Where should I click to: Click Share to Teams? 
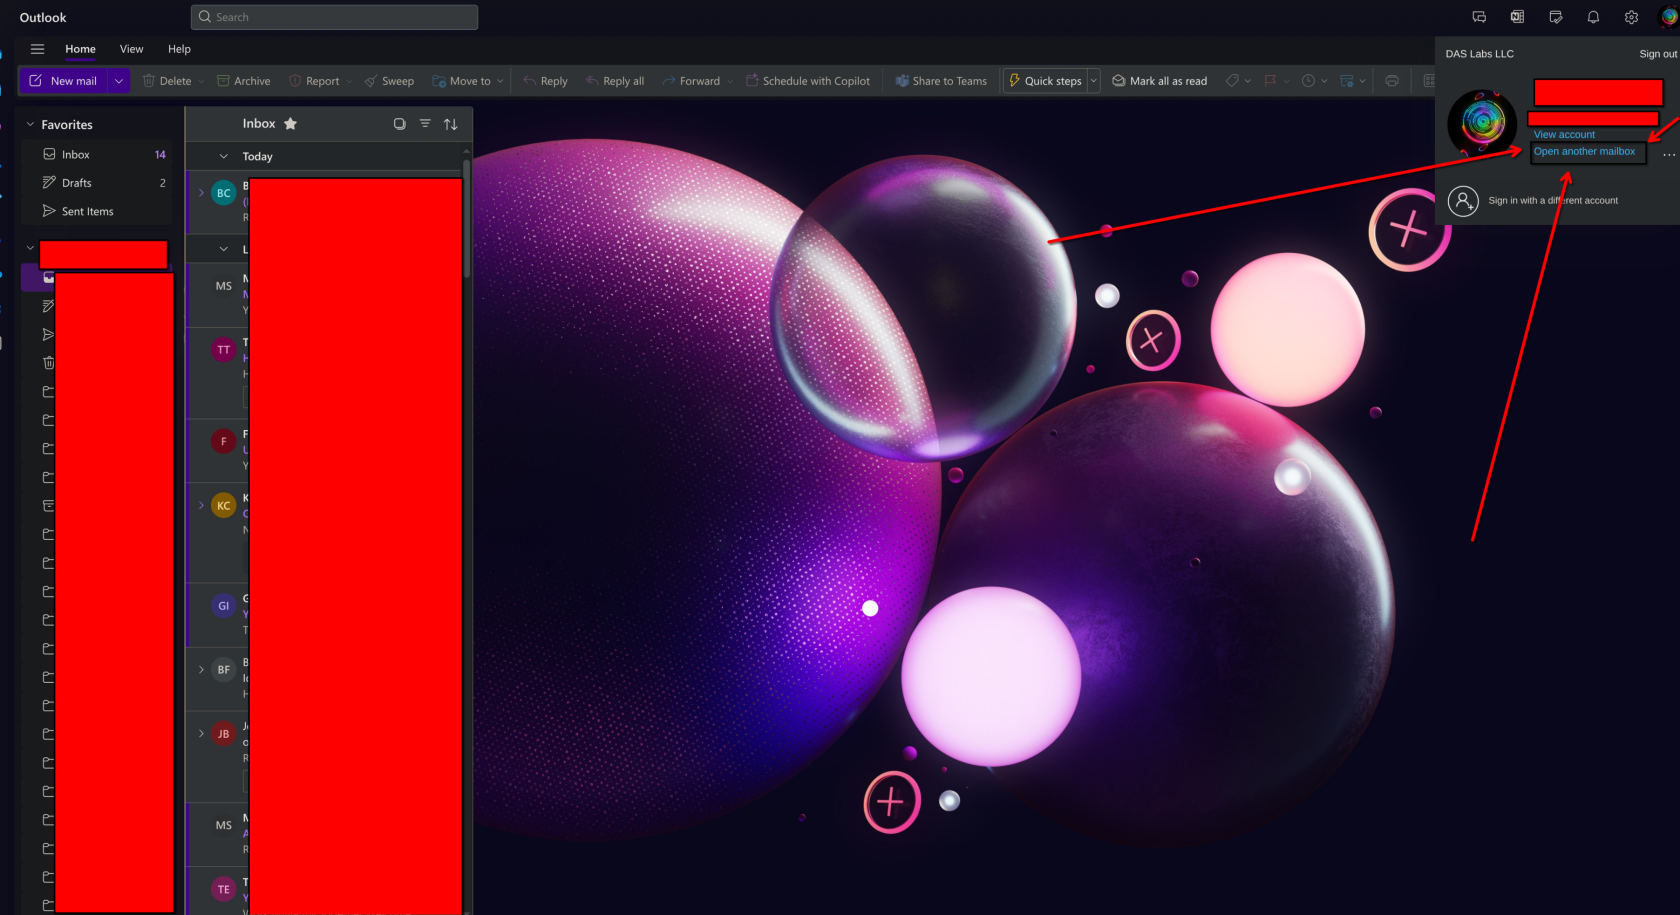tap(941, 81)
